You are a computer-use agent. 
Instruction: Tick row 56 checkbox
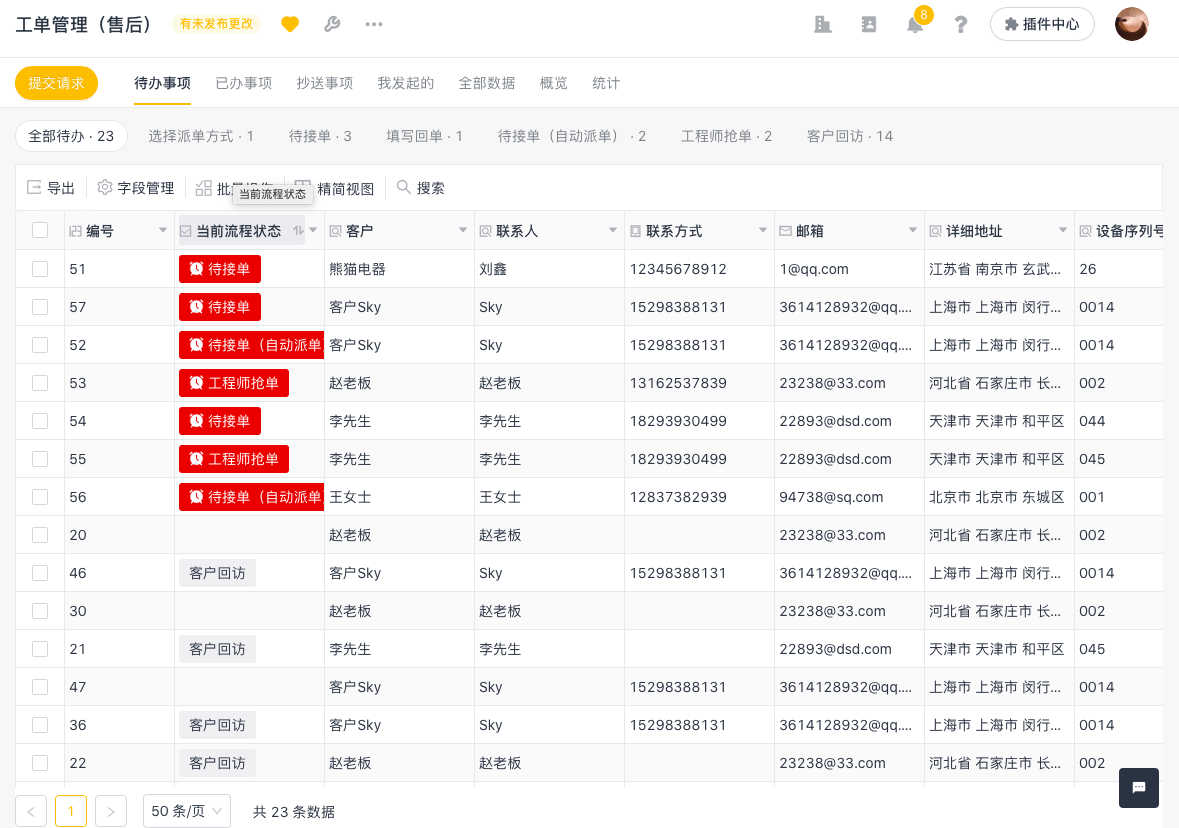point(40,497)
